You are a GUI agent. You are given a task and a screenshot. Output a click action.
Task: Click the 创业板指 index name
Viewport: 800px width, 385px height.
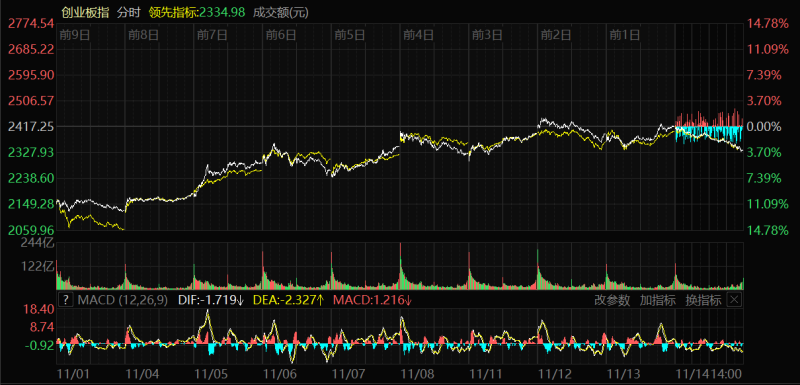coord(86,12)
